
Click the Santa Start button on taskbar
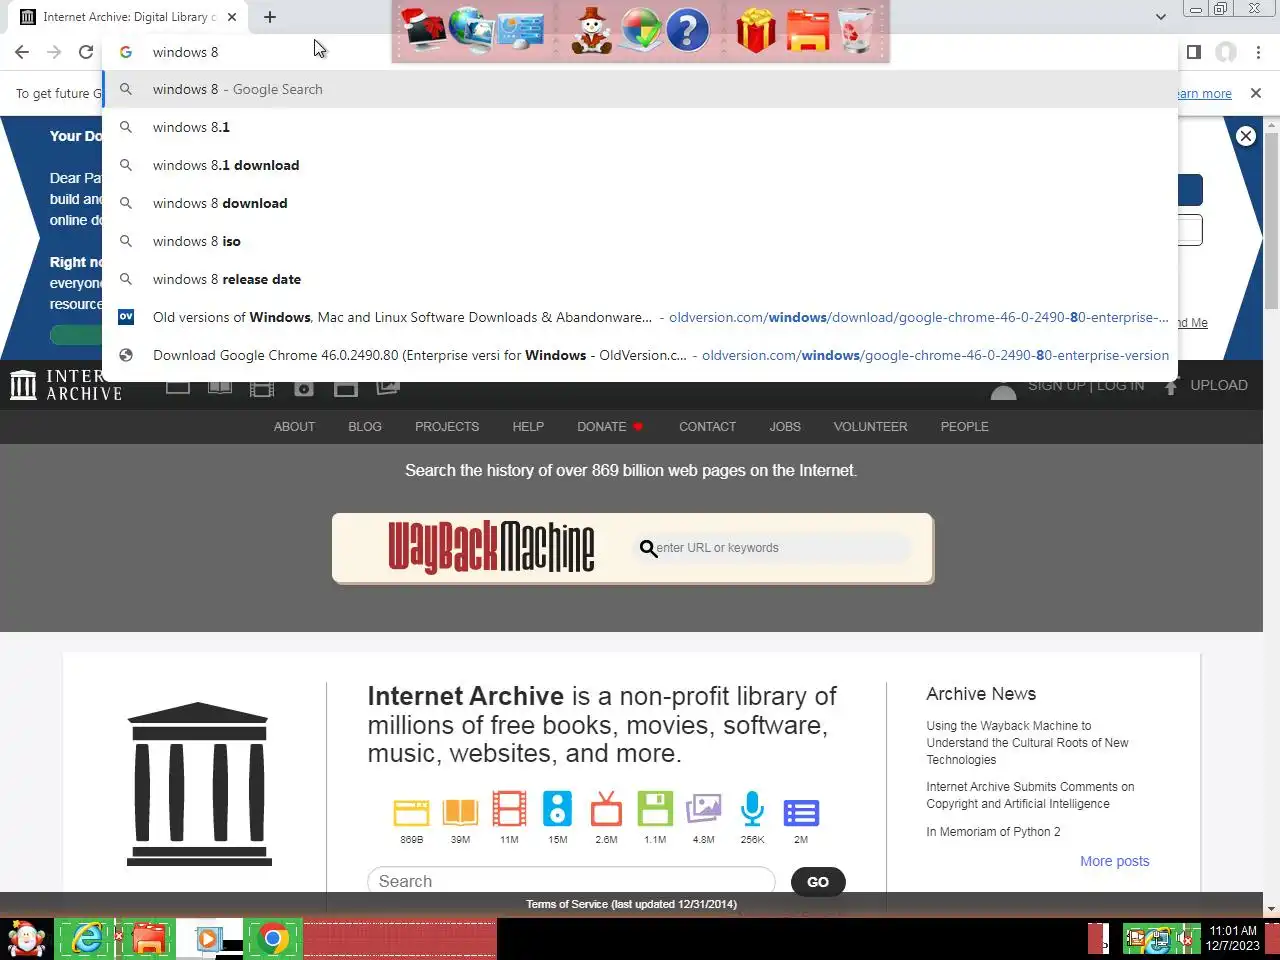[26, 939]
